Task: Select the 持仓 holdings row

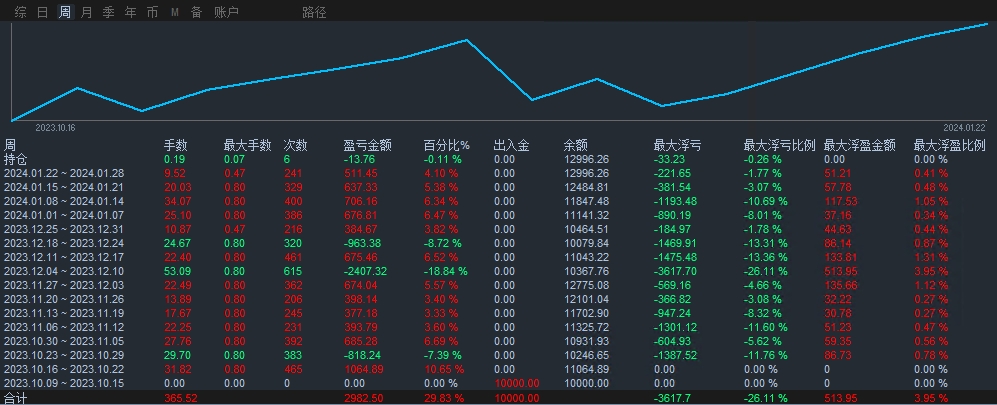Action: (x=498, y=160)
